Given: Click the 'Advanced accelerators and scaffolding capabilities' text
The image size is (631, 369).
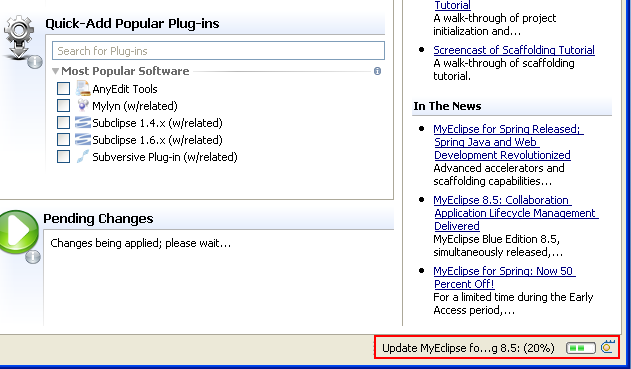Looking at the screenshot, I should pos(499,175).
